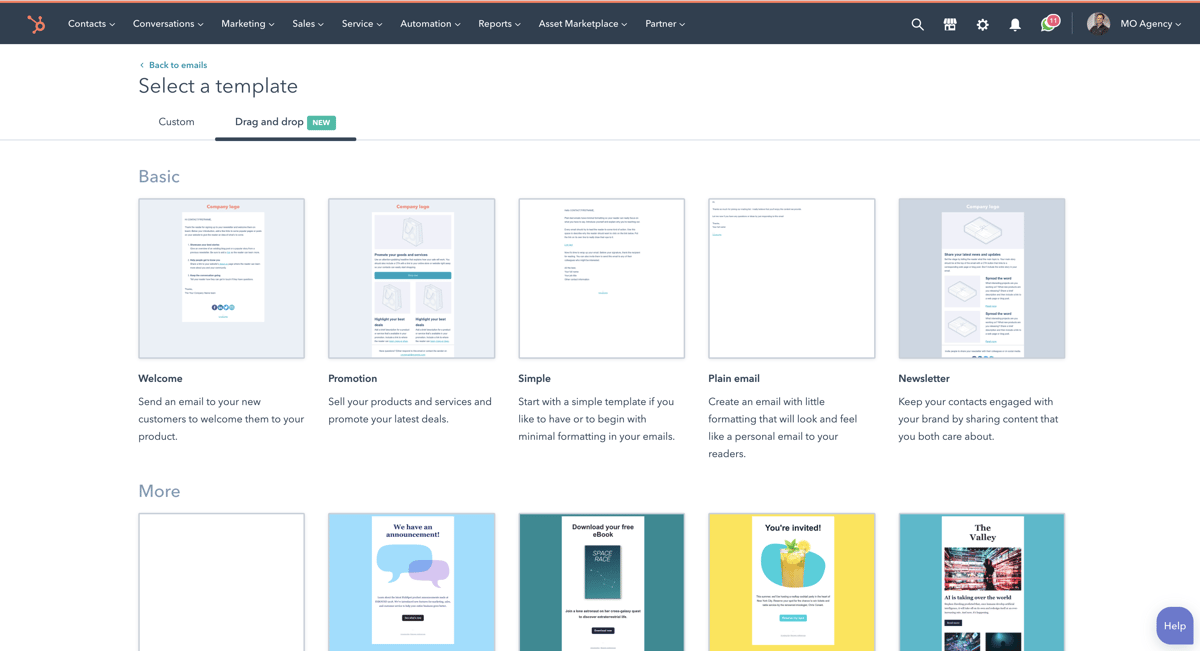The width and height of the screenshot is (1200, 651).
Task: Click the NEW badge on Drag and drop
Action: click(x=321, y=122)
